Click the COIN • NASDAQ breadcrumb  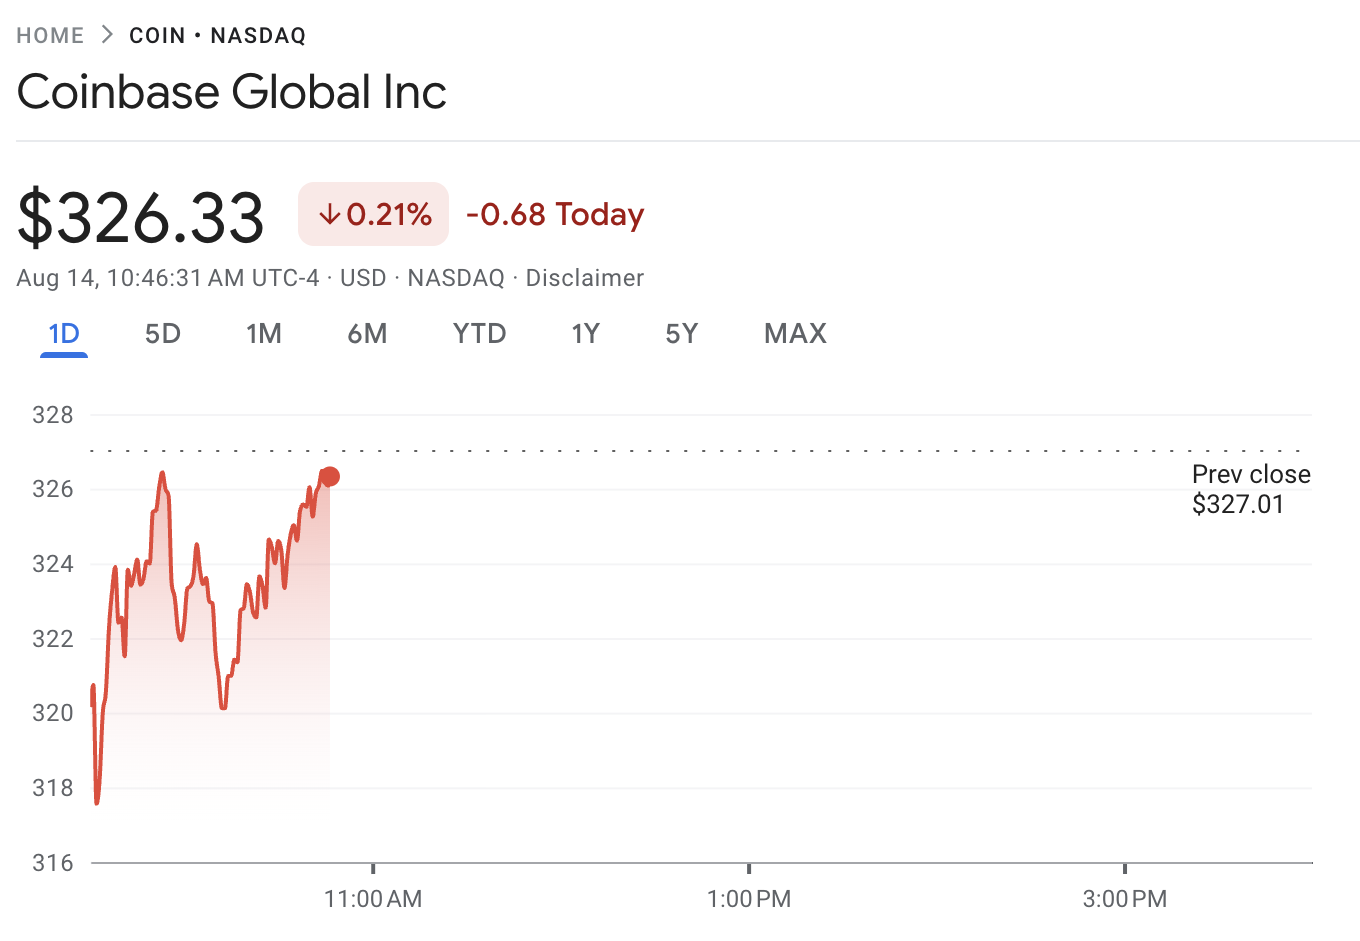(218, 36)
